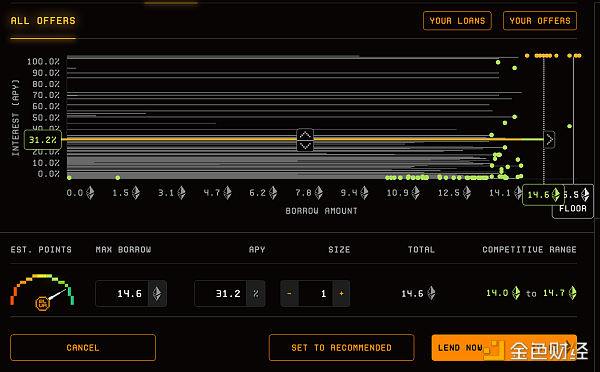Click the ETH icon beside 0.0 axis label
This screenshot has height=372, width=600.
(90, 193)
